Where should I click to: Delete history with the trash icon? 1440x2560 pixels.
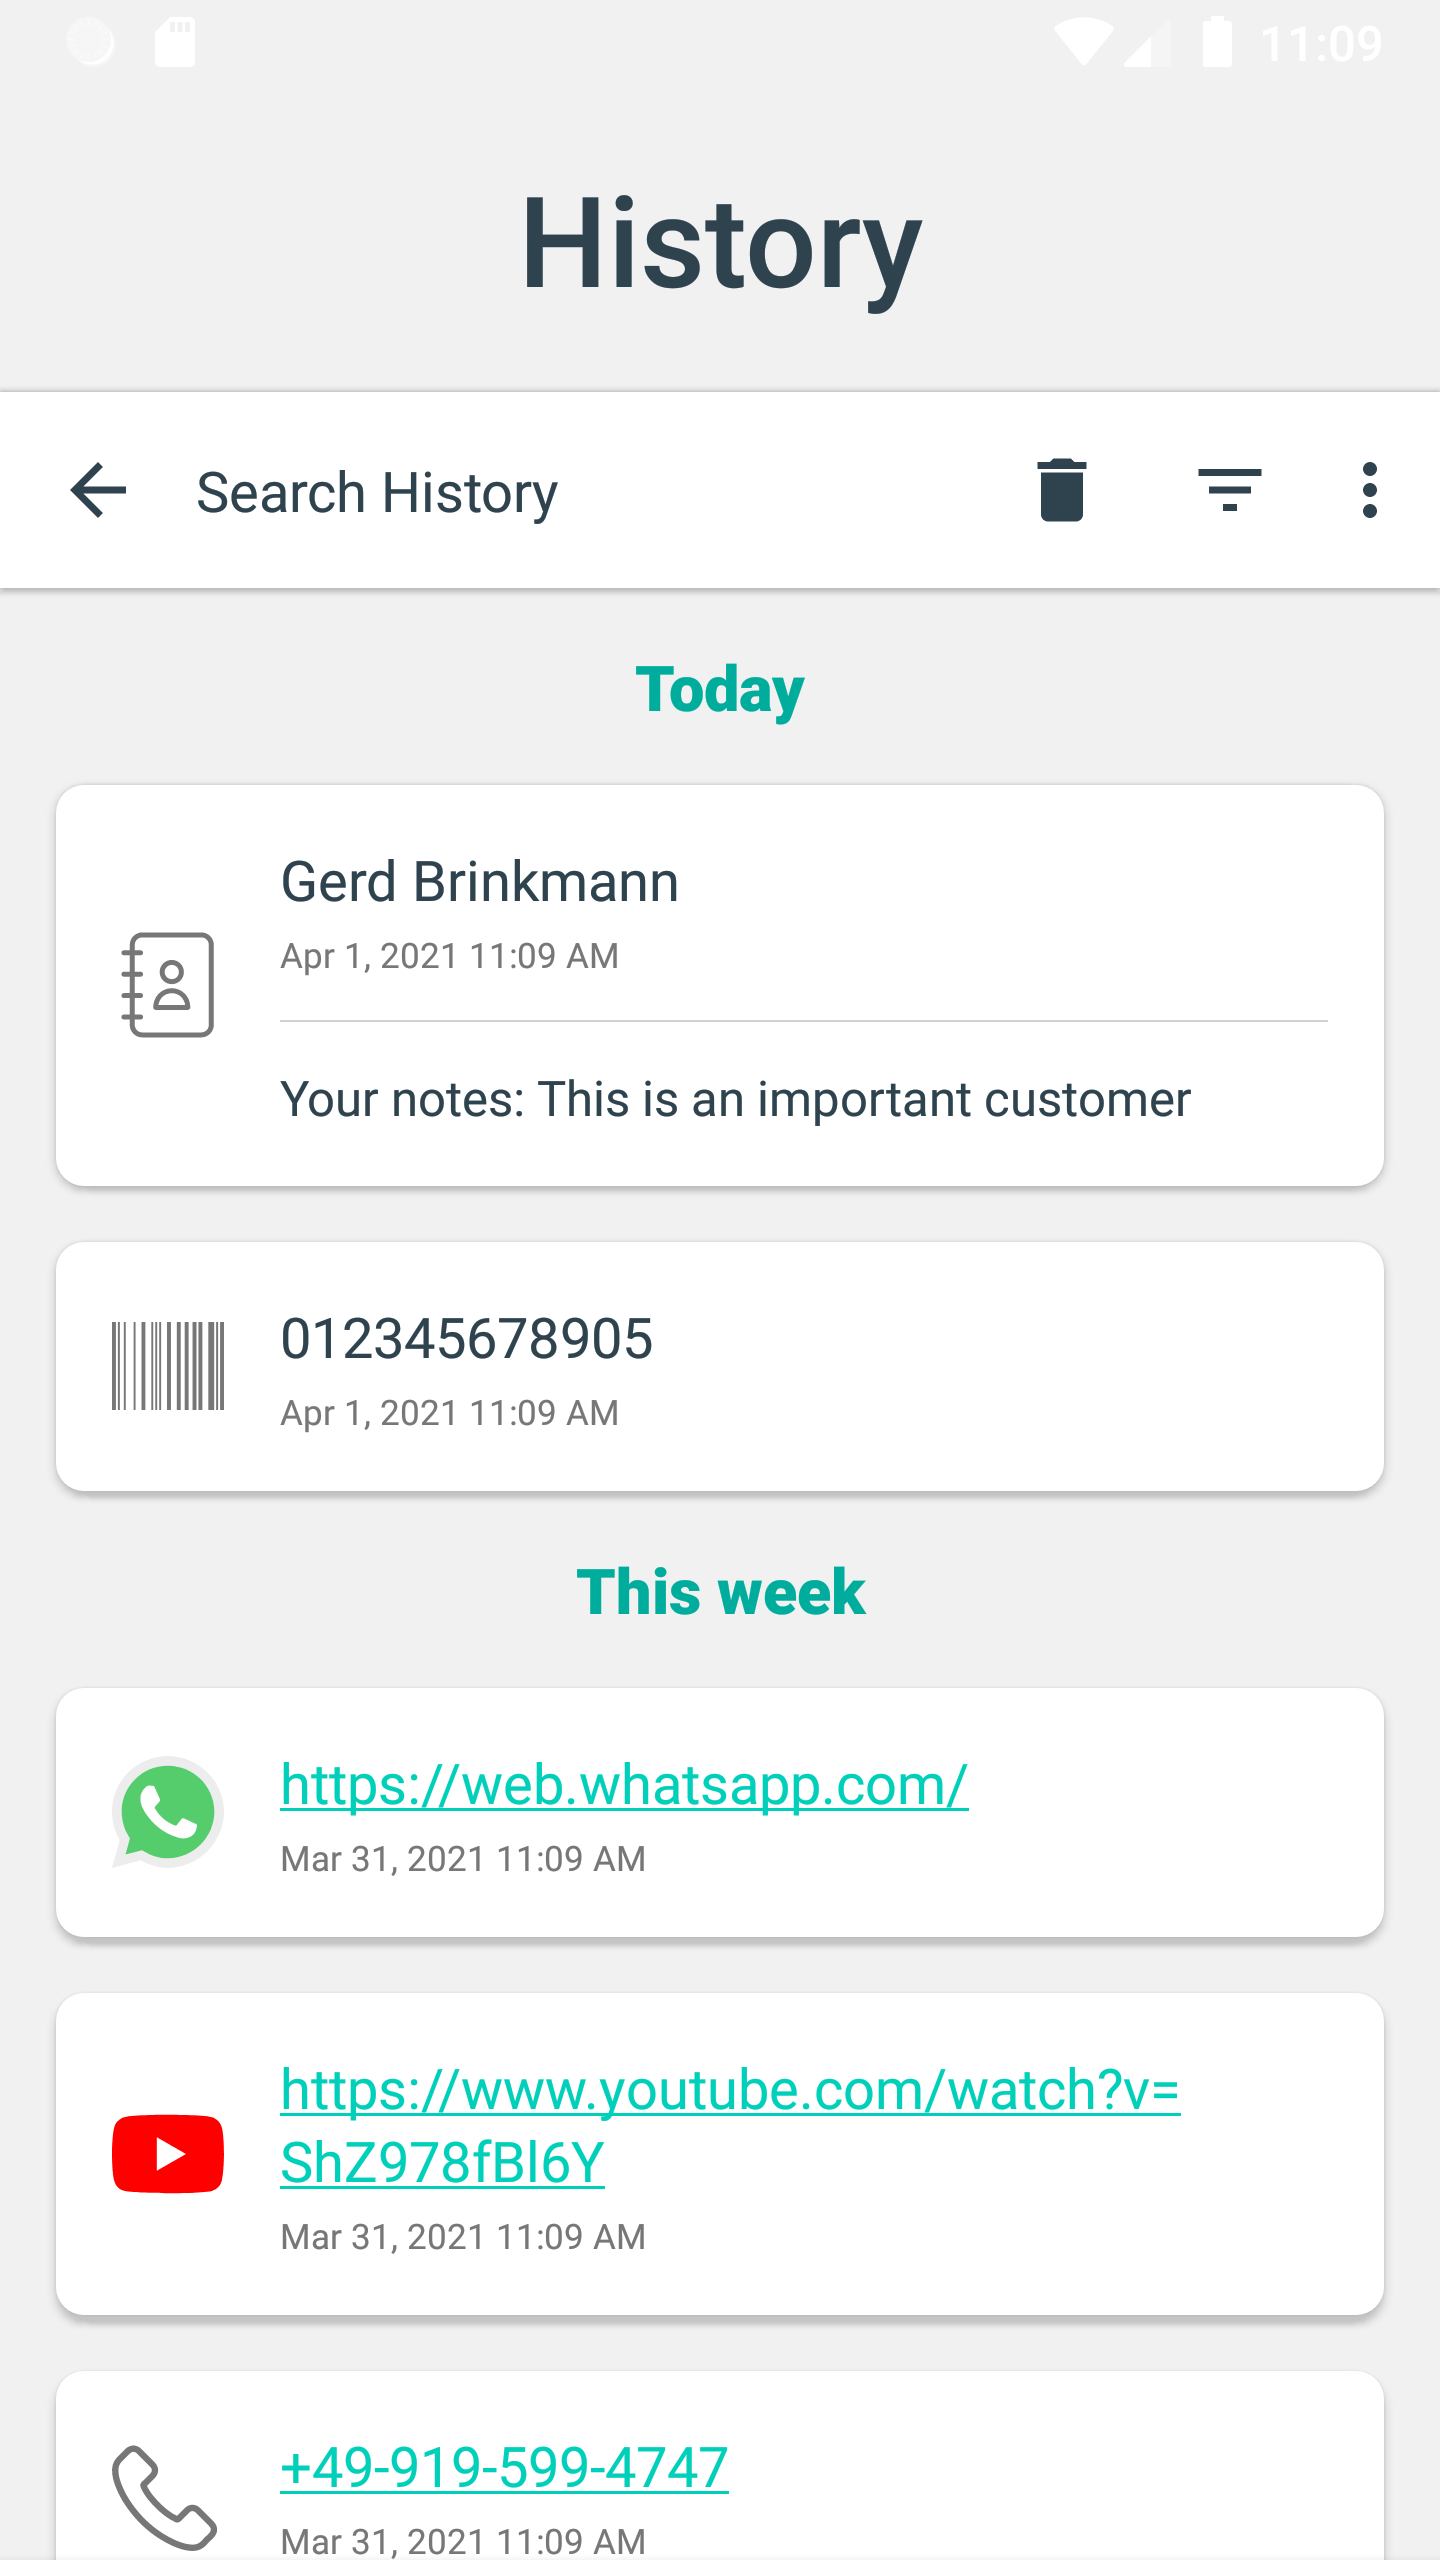[1061, 491]
